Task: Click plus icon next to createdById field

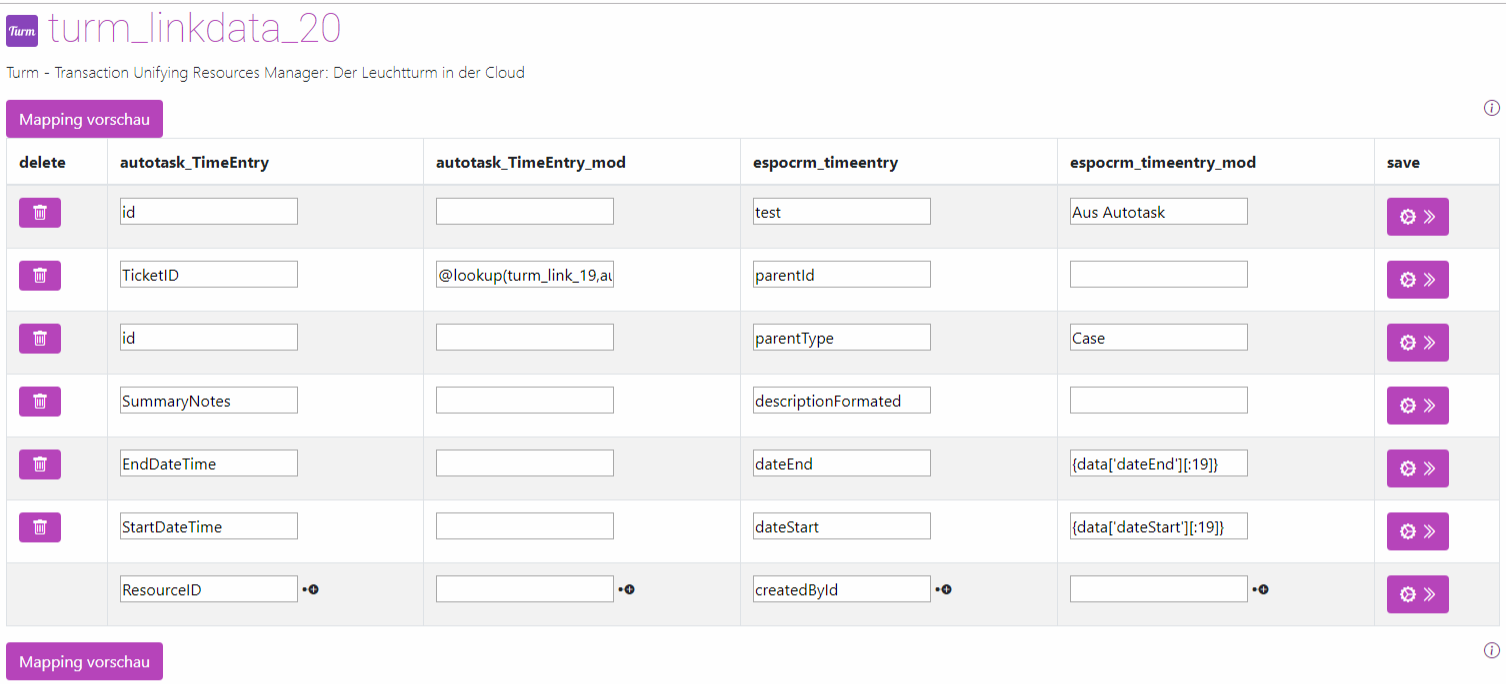Action: pos(944,590)
